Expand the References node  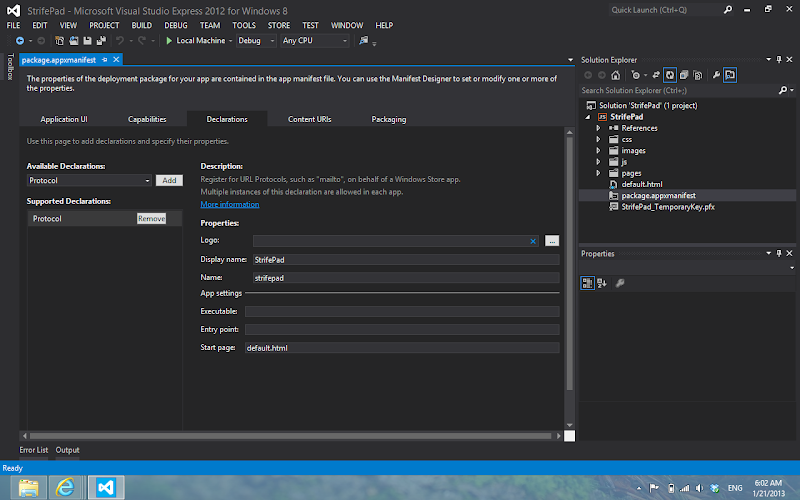click(x=598, y=128)
